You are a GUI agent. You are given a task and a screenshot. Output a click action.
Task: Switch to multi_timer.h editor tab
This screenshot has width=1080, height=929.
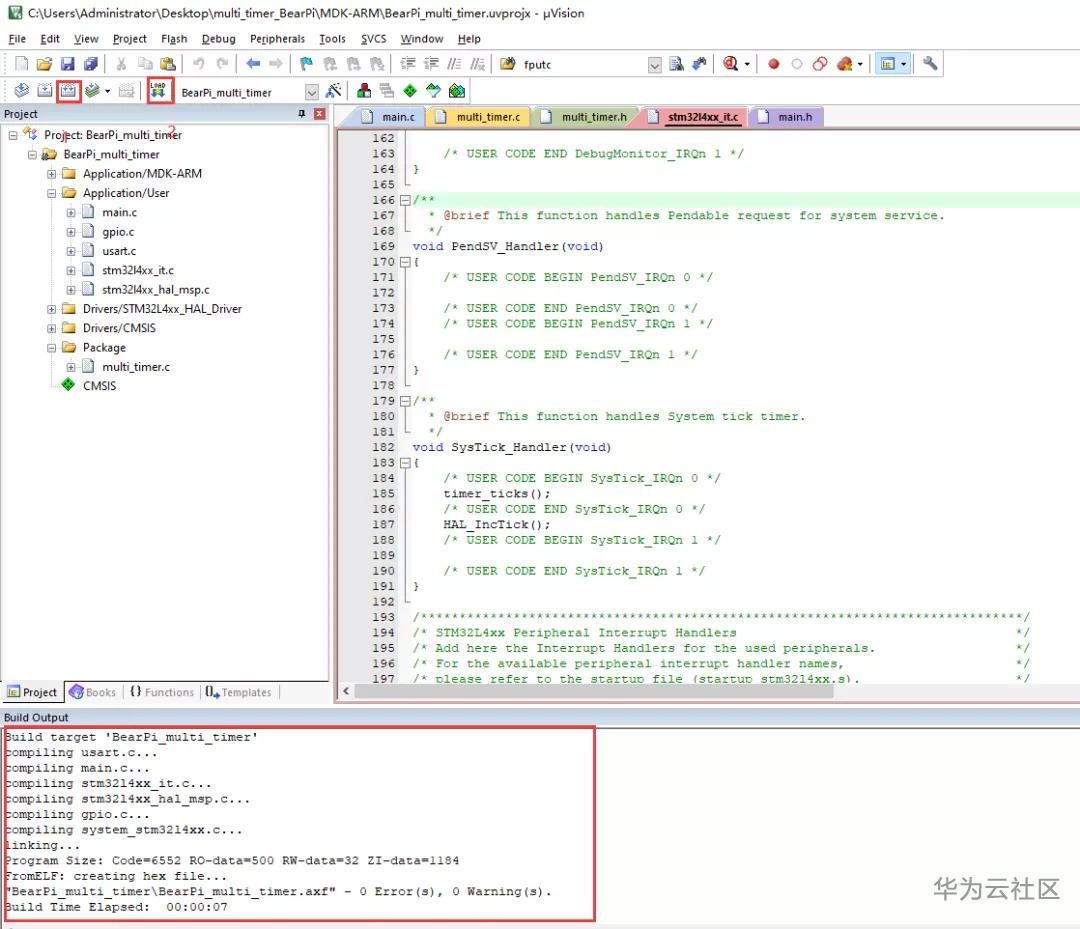584,117
